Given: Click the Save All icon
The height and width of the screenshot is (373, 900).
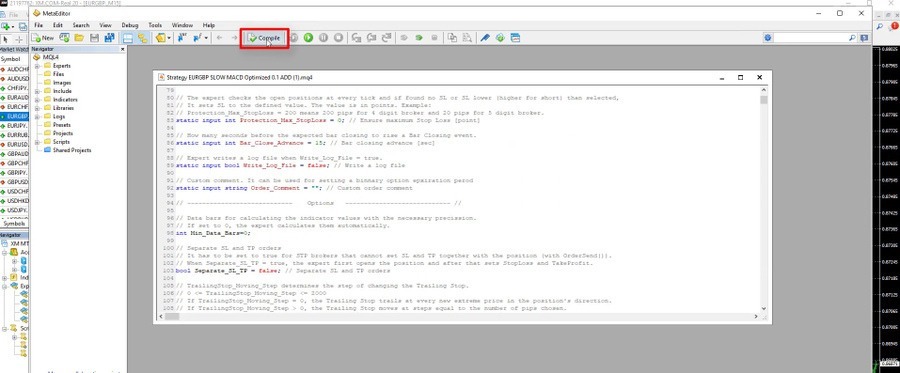Looking at the screenshot, I should coord(109,38).
